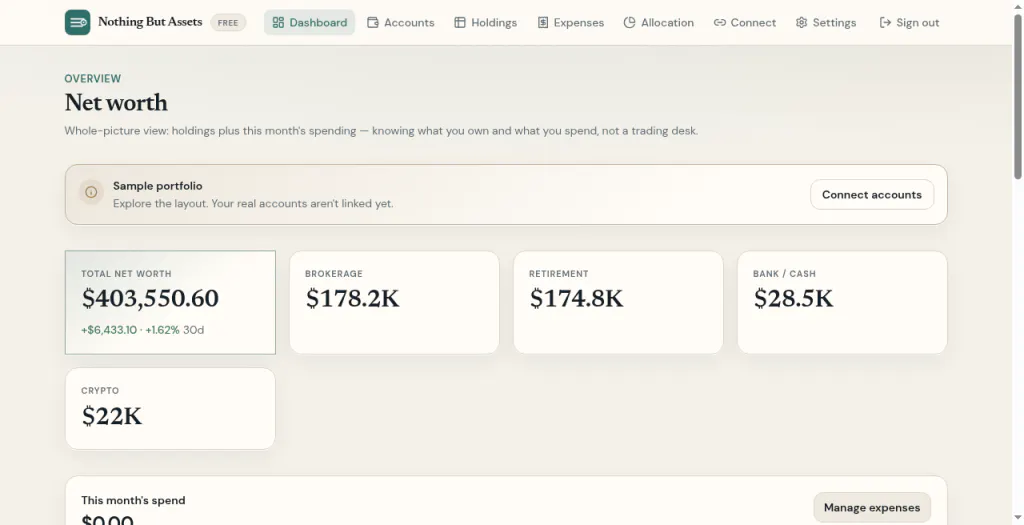Image resolution: width=1024 pixels, height=525 pixels.
Task: Click the Nothing But Assets brand name
Action: coord(150,22)
